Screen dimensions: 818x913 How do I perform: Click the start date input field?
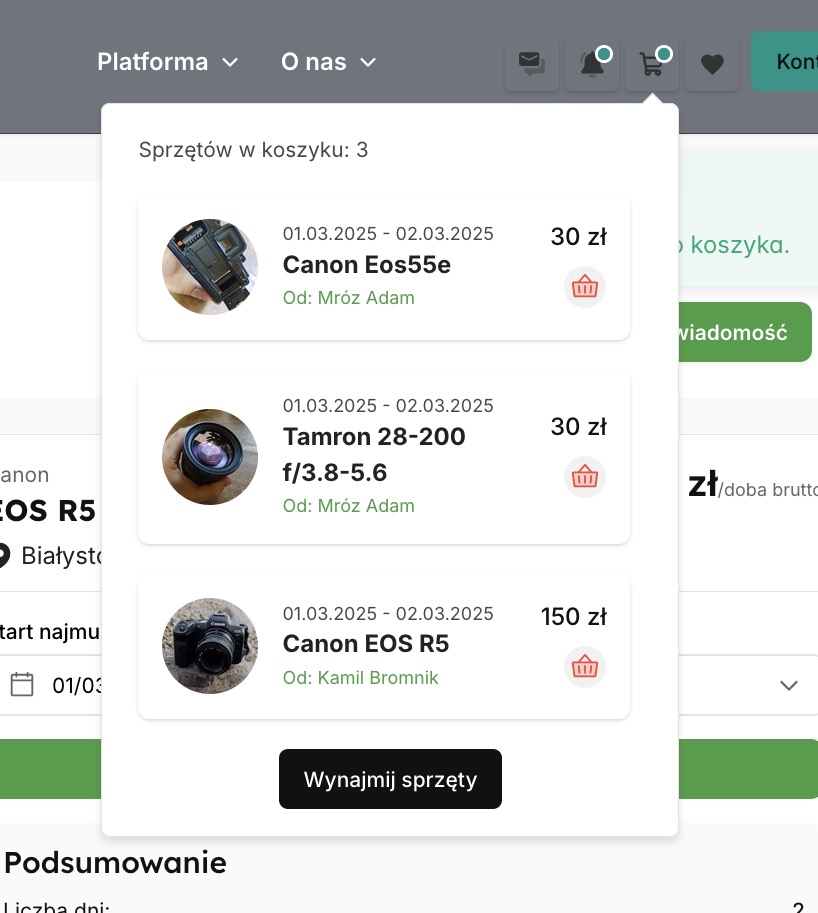pos(75,685)
